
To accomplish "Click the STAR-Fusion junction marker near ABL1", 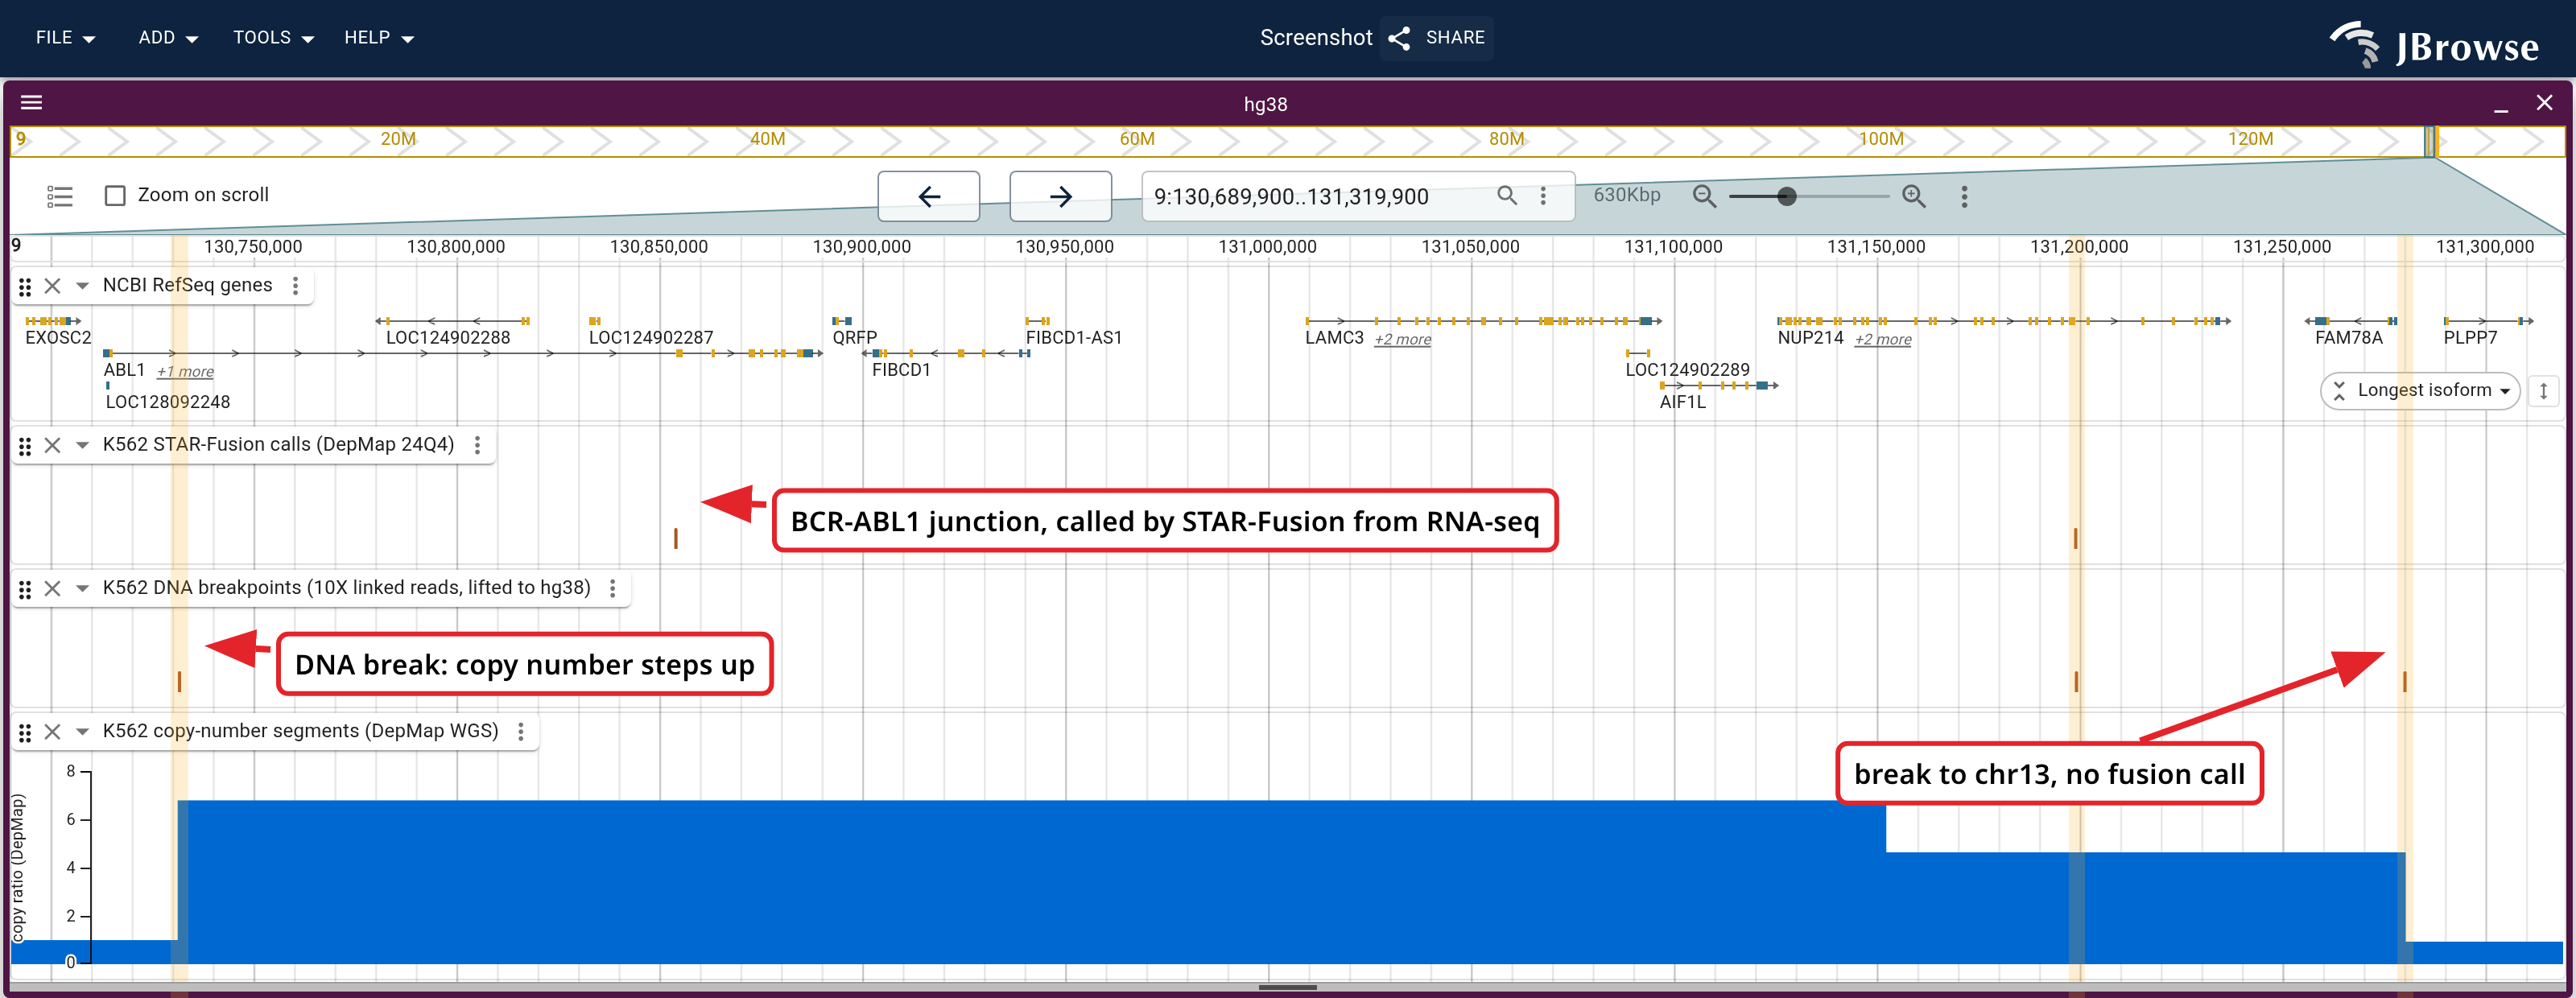I will tap(676, 538).
